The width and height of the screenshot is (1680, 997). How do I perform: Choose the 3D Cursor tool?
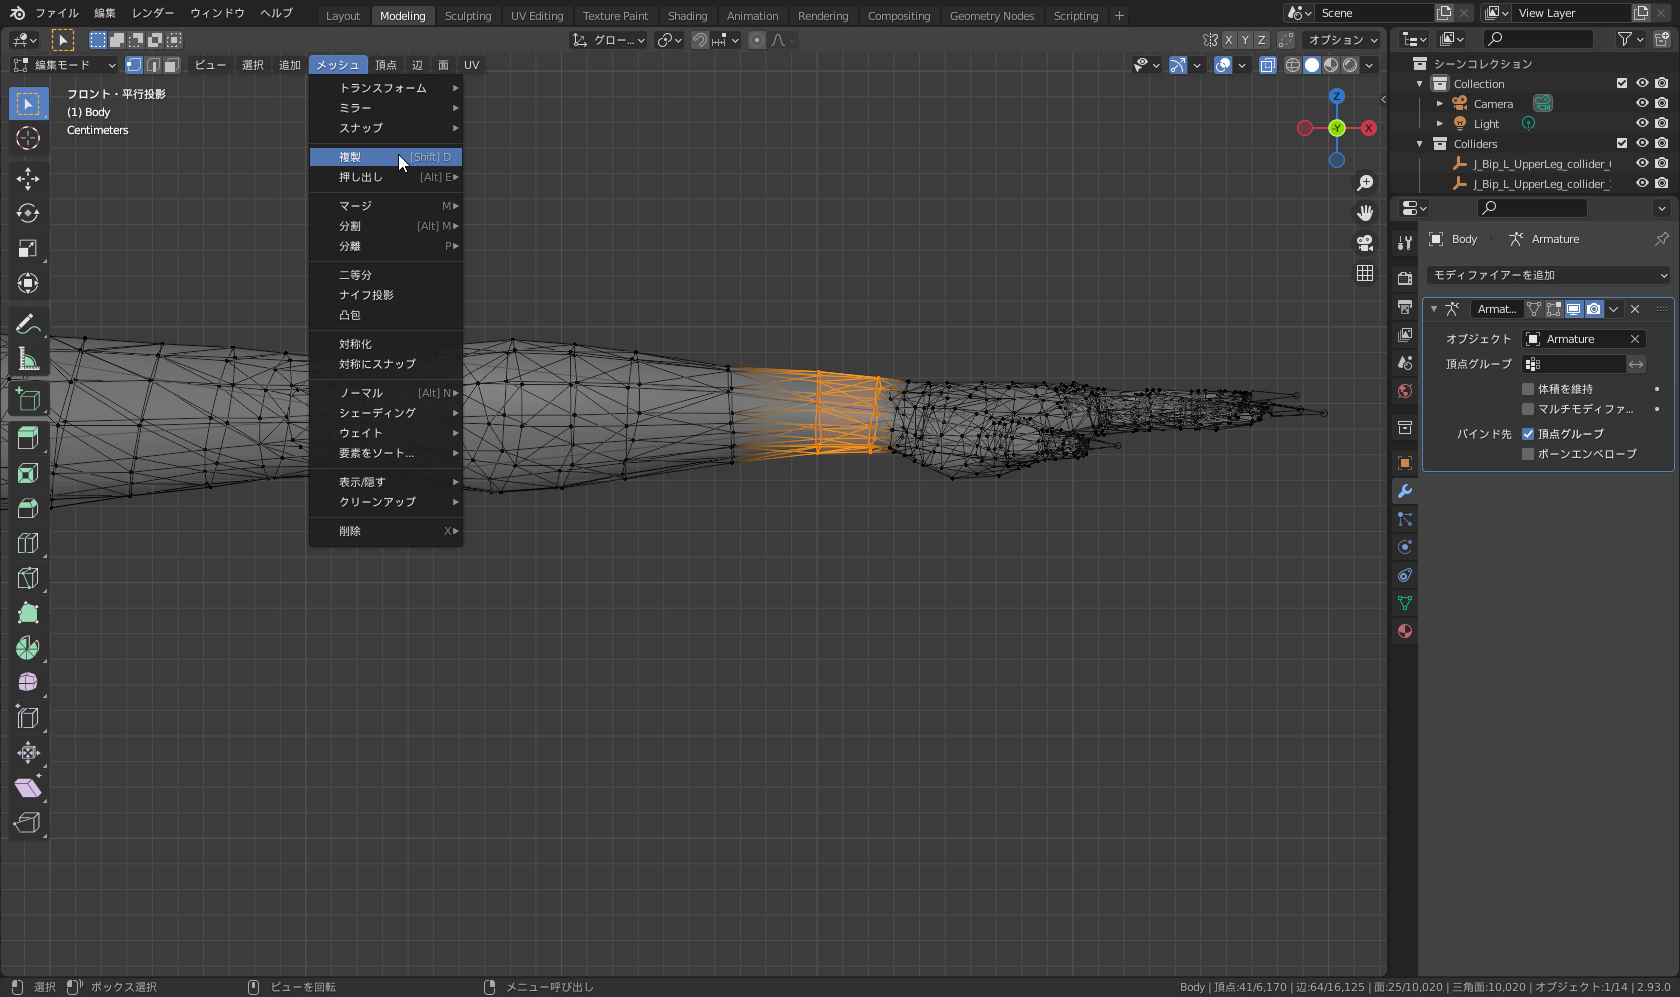28,138
